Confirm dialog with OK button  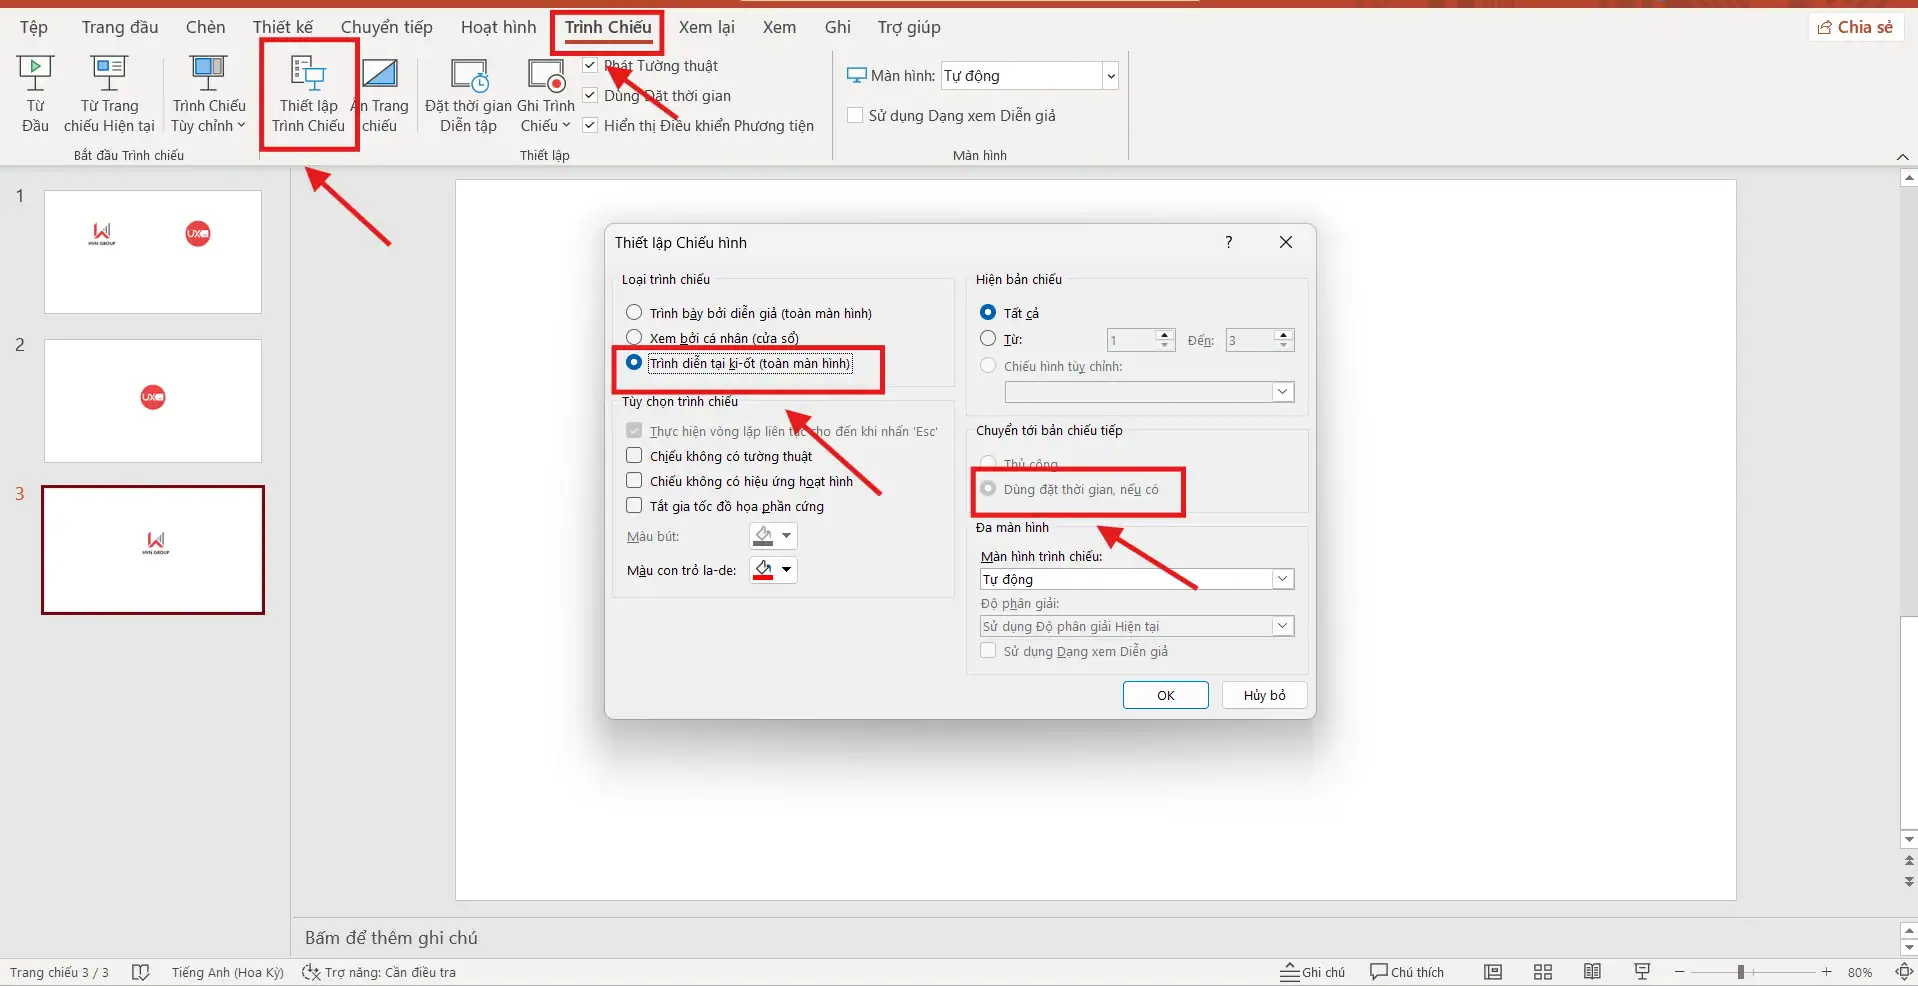(1165, 695)
